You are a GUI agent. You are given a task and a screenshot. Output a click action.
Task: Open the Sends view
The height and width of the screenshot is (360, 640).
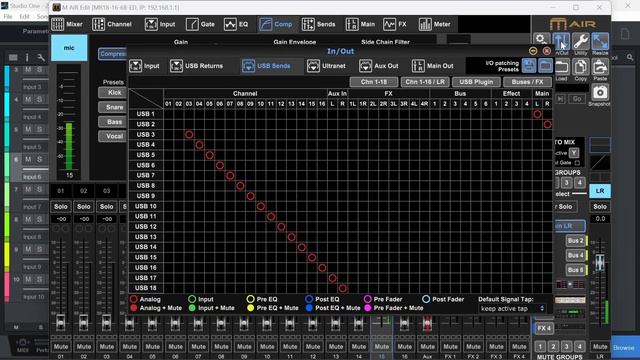coord(318,24)
